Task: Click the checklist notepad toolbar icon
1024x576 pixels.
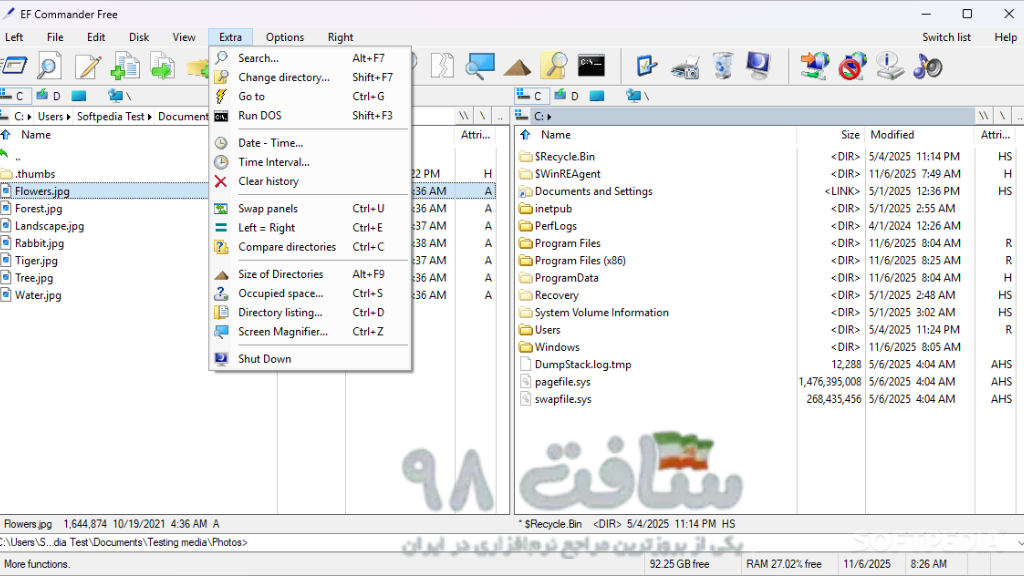Action: coord(646,66)
